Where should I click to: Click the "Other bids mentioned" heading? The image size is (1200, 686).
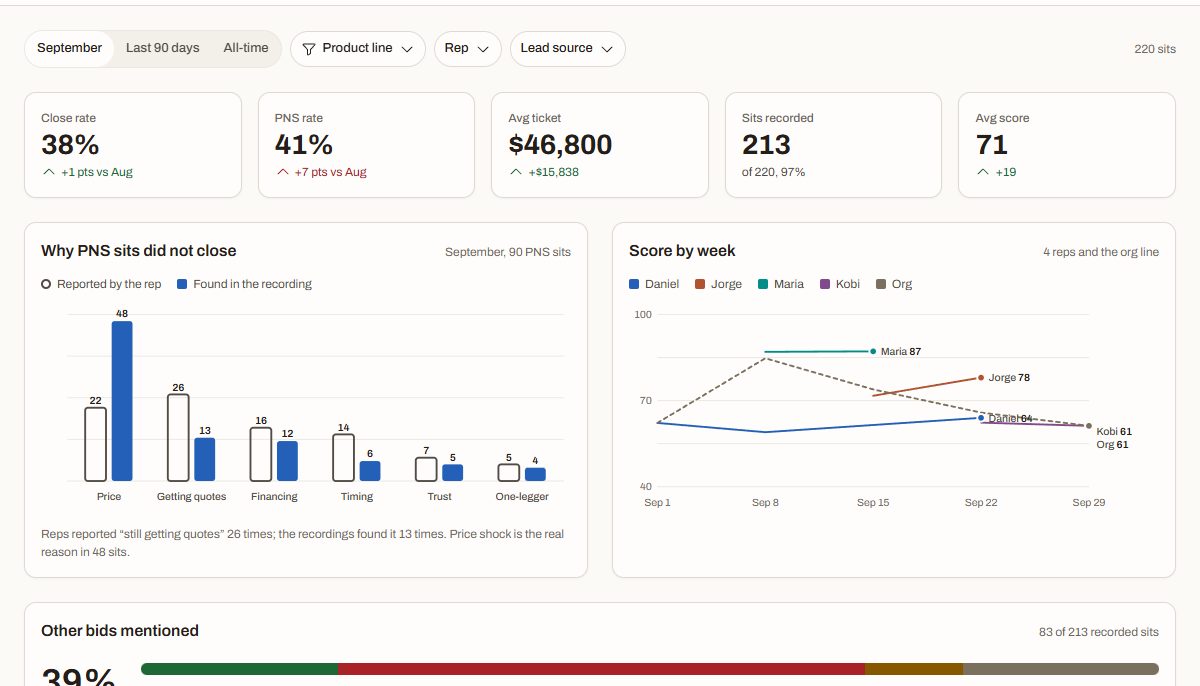point(120,631)
